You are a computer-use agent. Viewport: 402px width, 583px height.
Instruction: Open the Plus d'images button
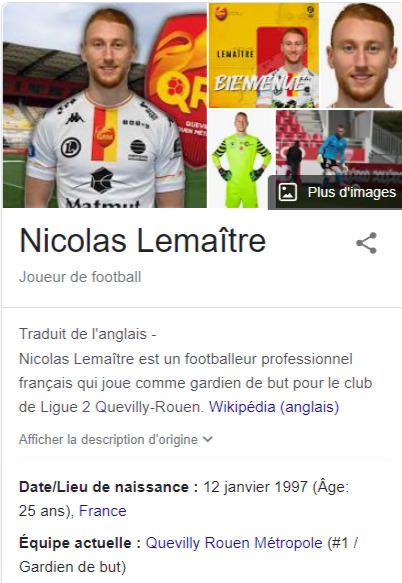(335, 192)
